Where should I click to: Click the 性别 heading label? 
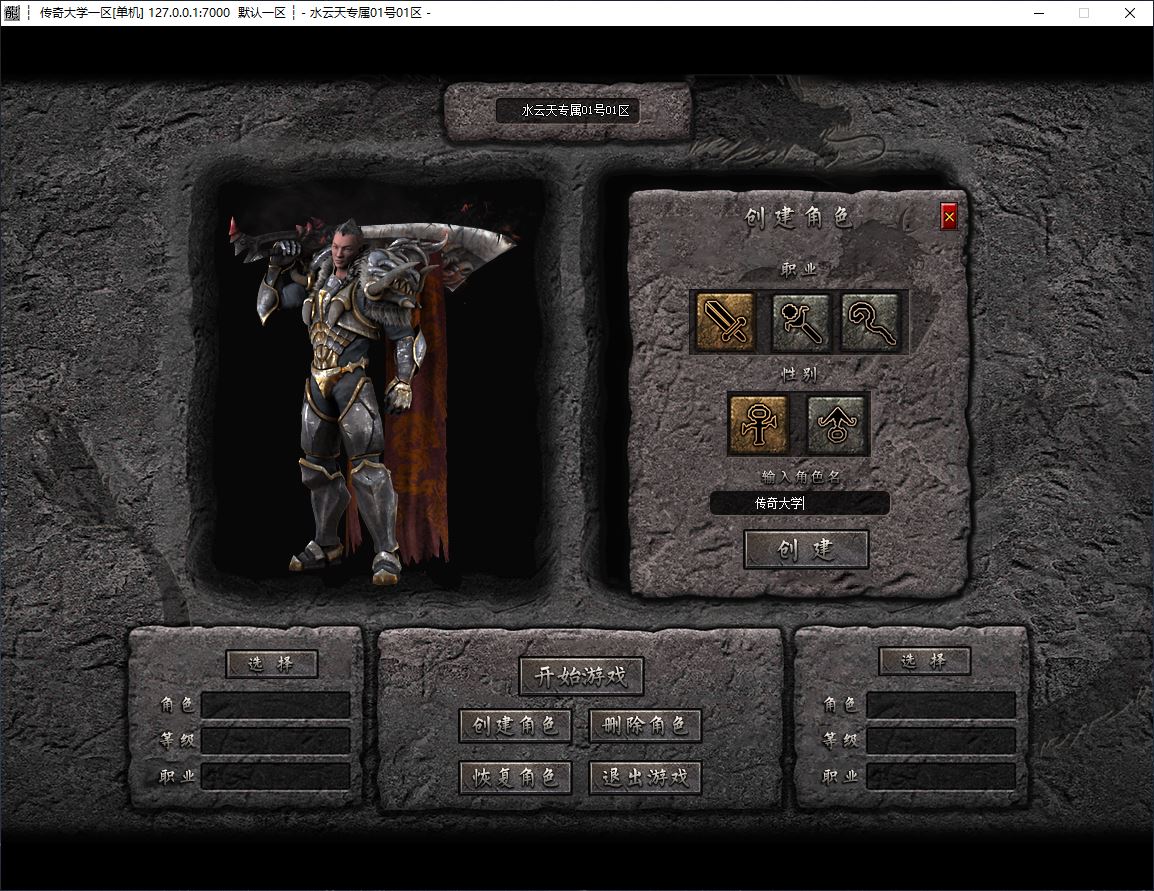pos(799,374)
